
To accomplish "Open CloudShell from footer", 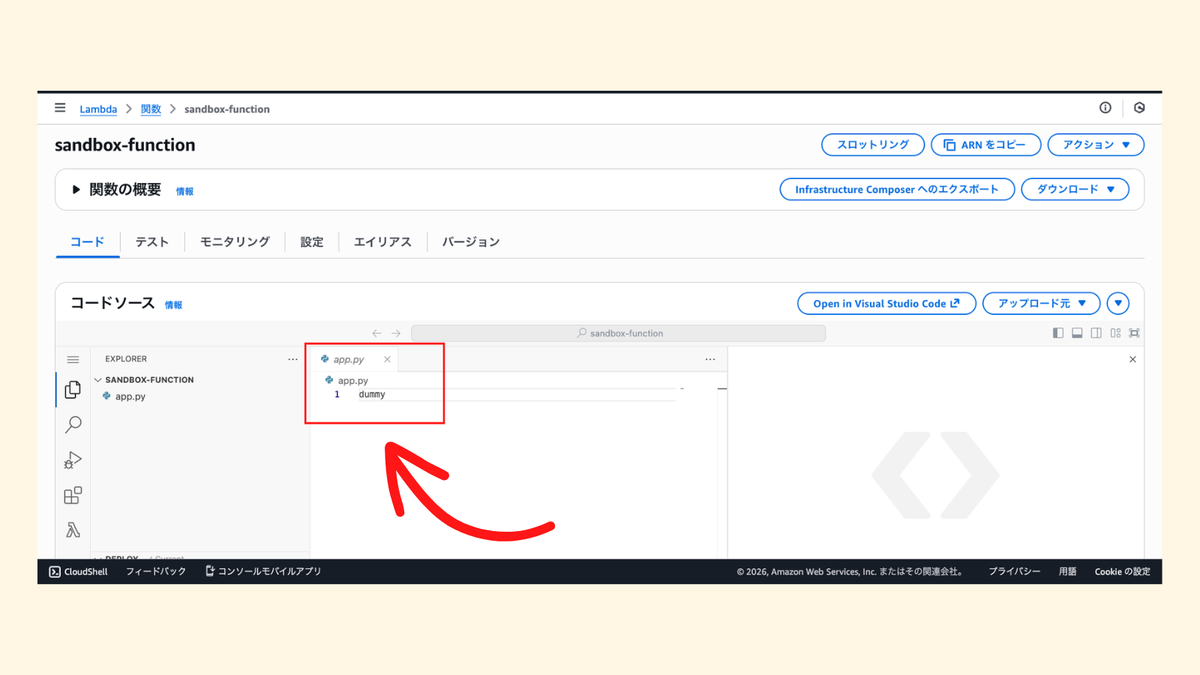I will (78, 572).
